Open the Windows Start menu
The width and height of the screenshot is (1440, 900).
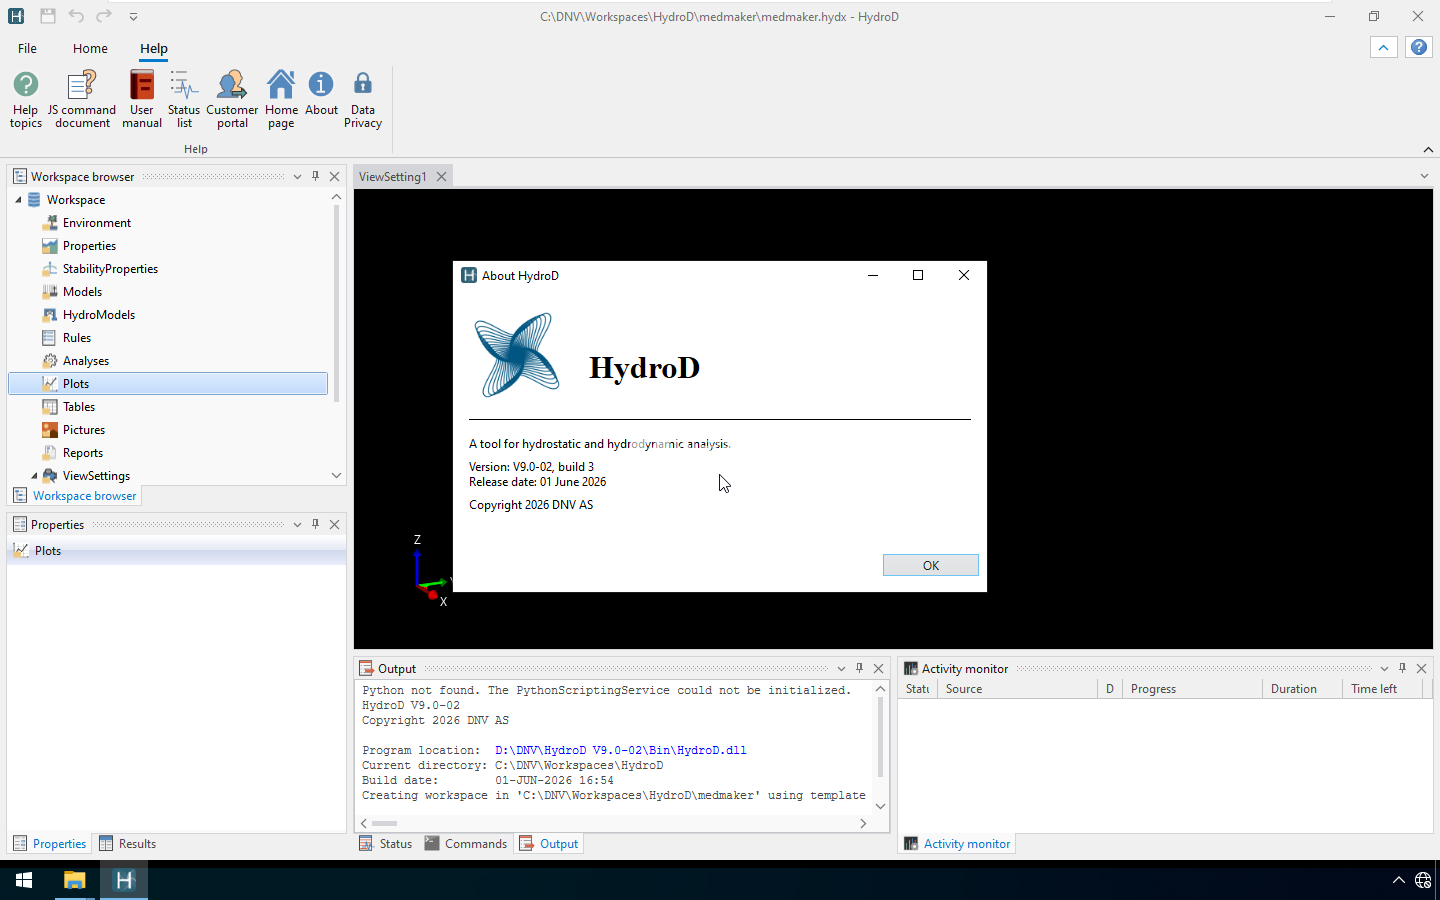[24, 880]
